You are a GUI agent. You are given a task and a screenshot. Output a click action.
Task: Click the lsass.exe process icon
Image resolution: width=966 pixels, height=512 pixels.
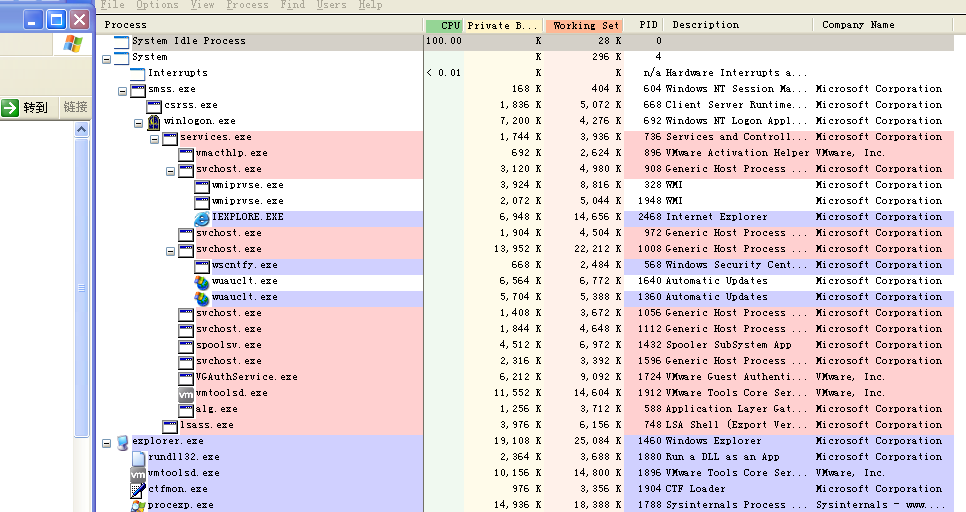[x=169, y=426]
